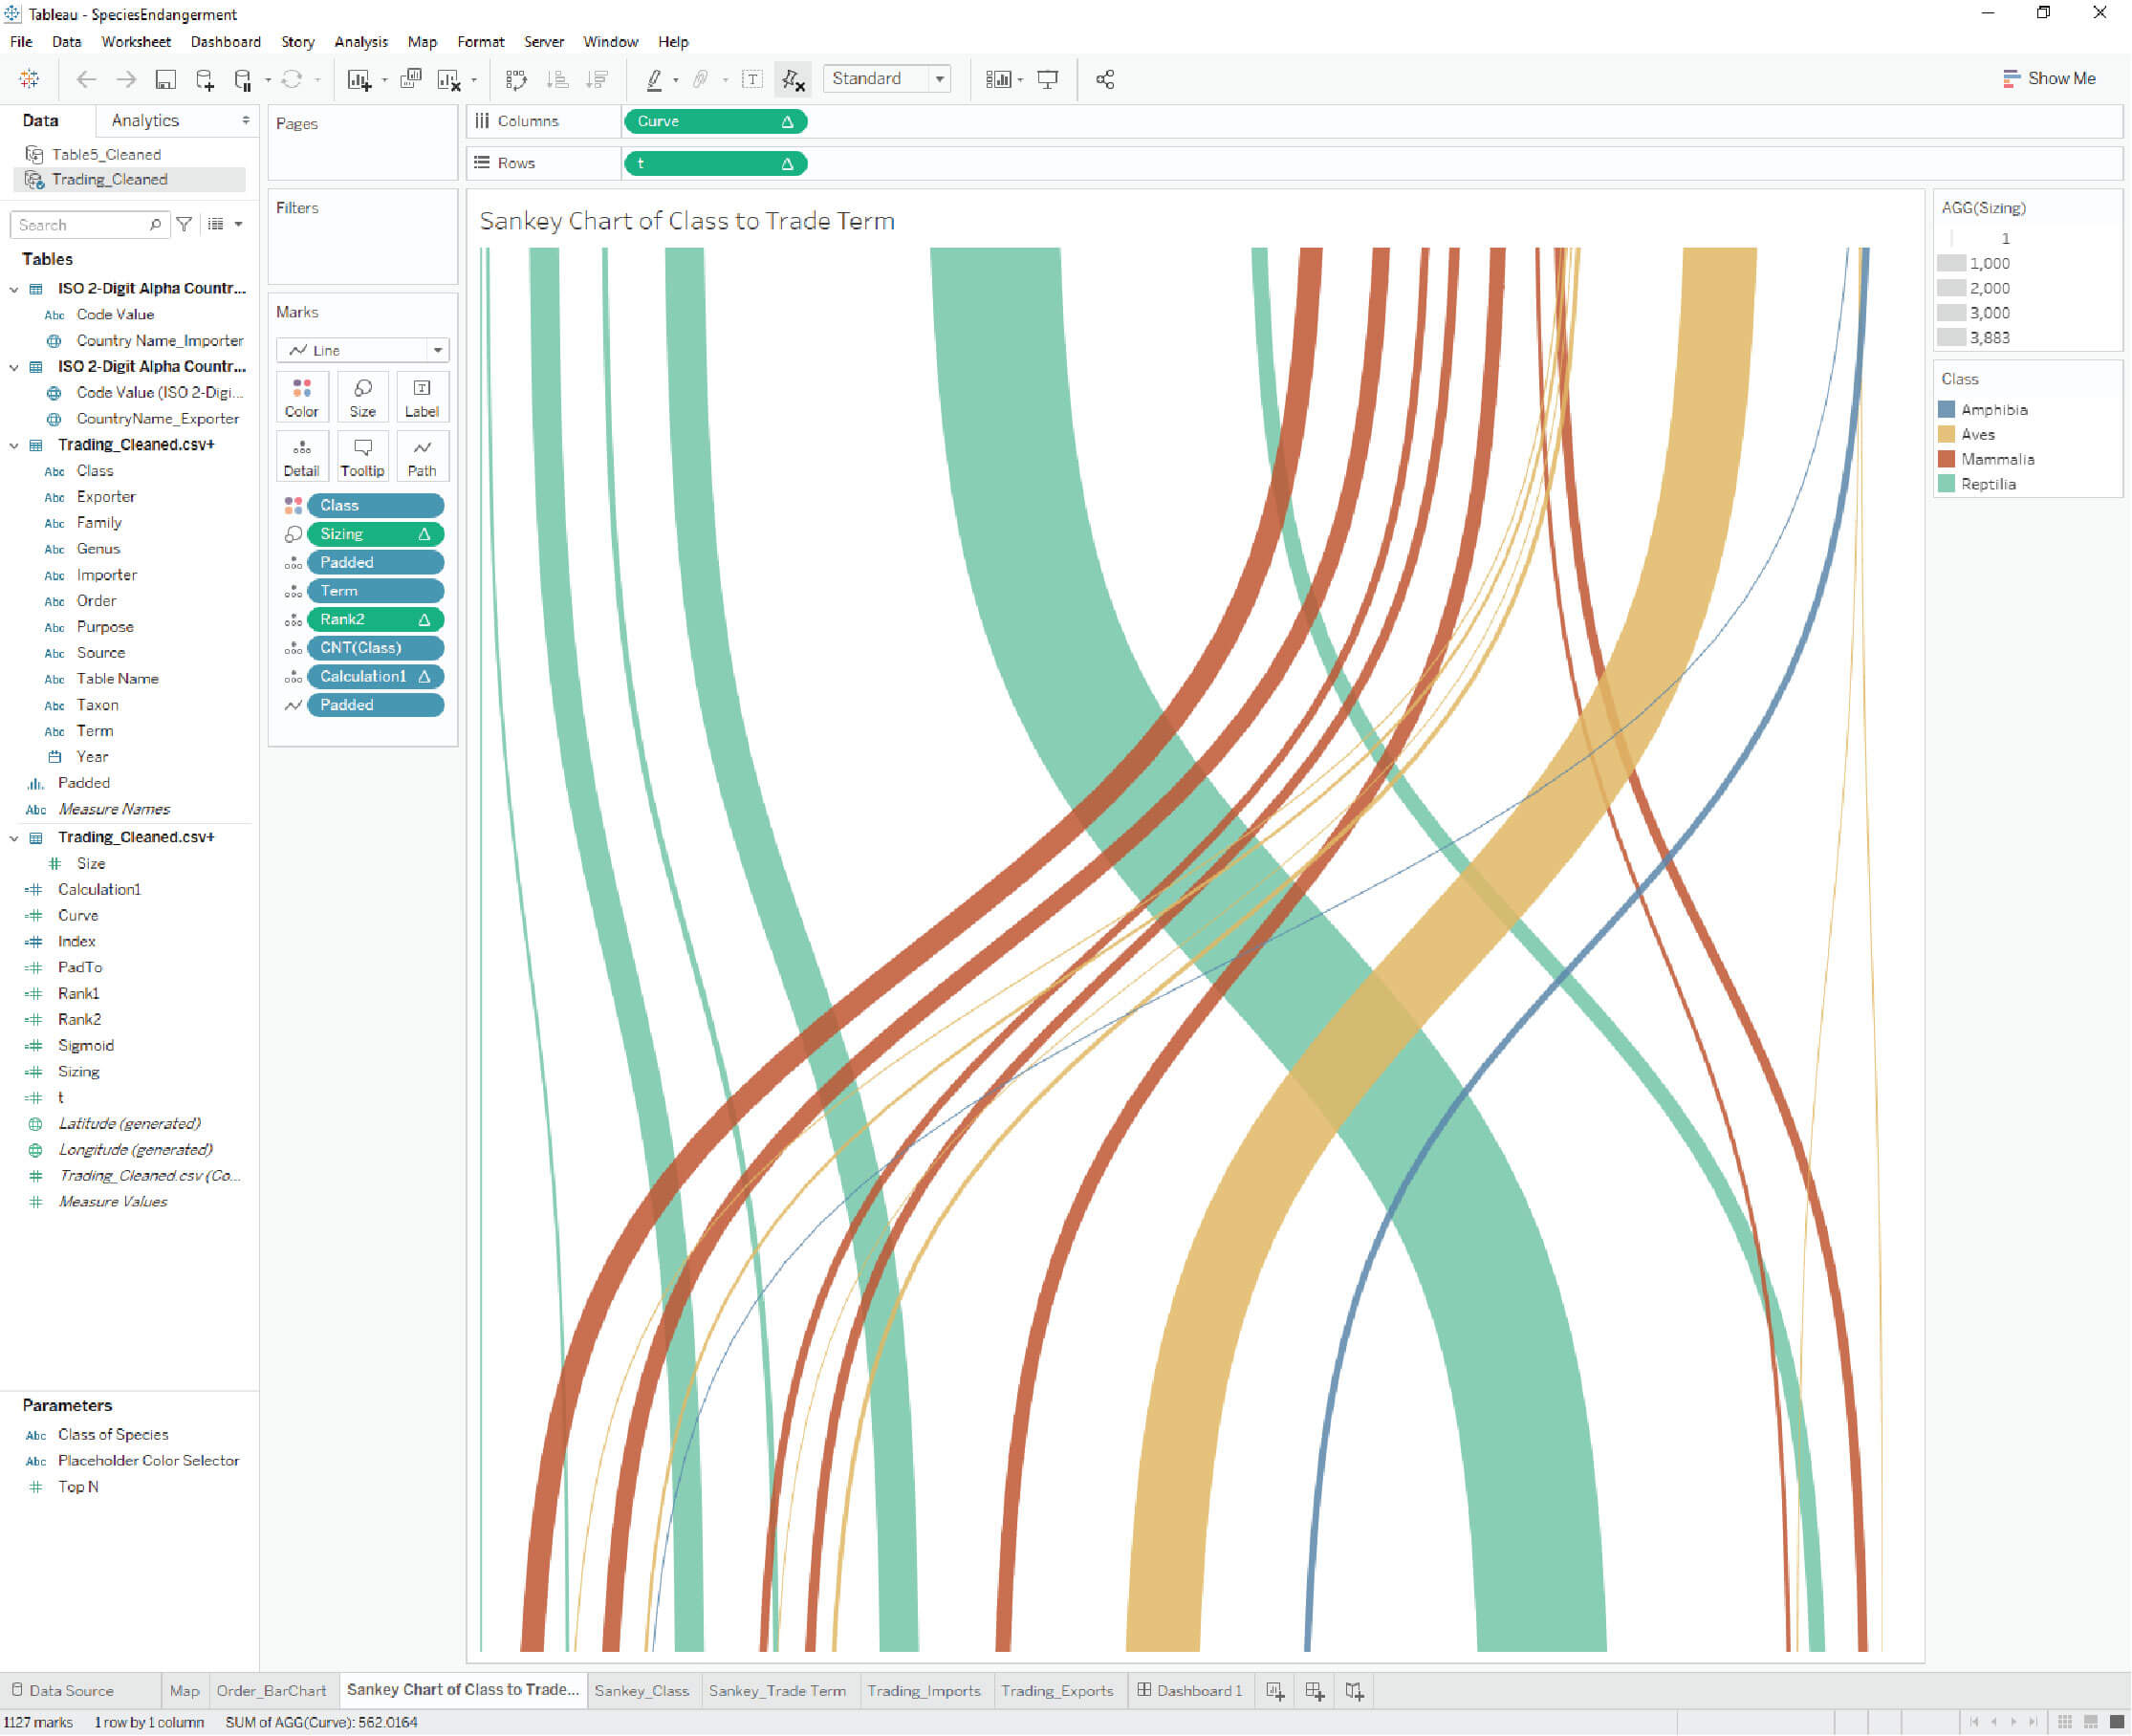Click the Mammalia color legend swatch
Image resolution: width=2132 pixels, height=1736 pixels.
coord(1946,459)
